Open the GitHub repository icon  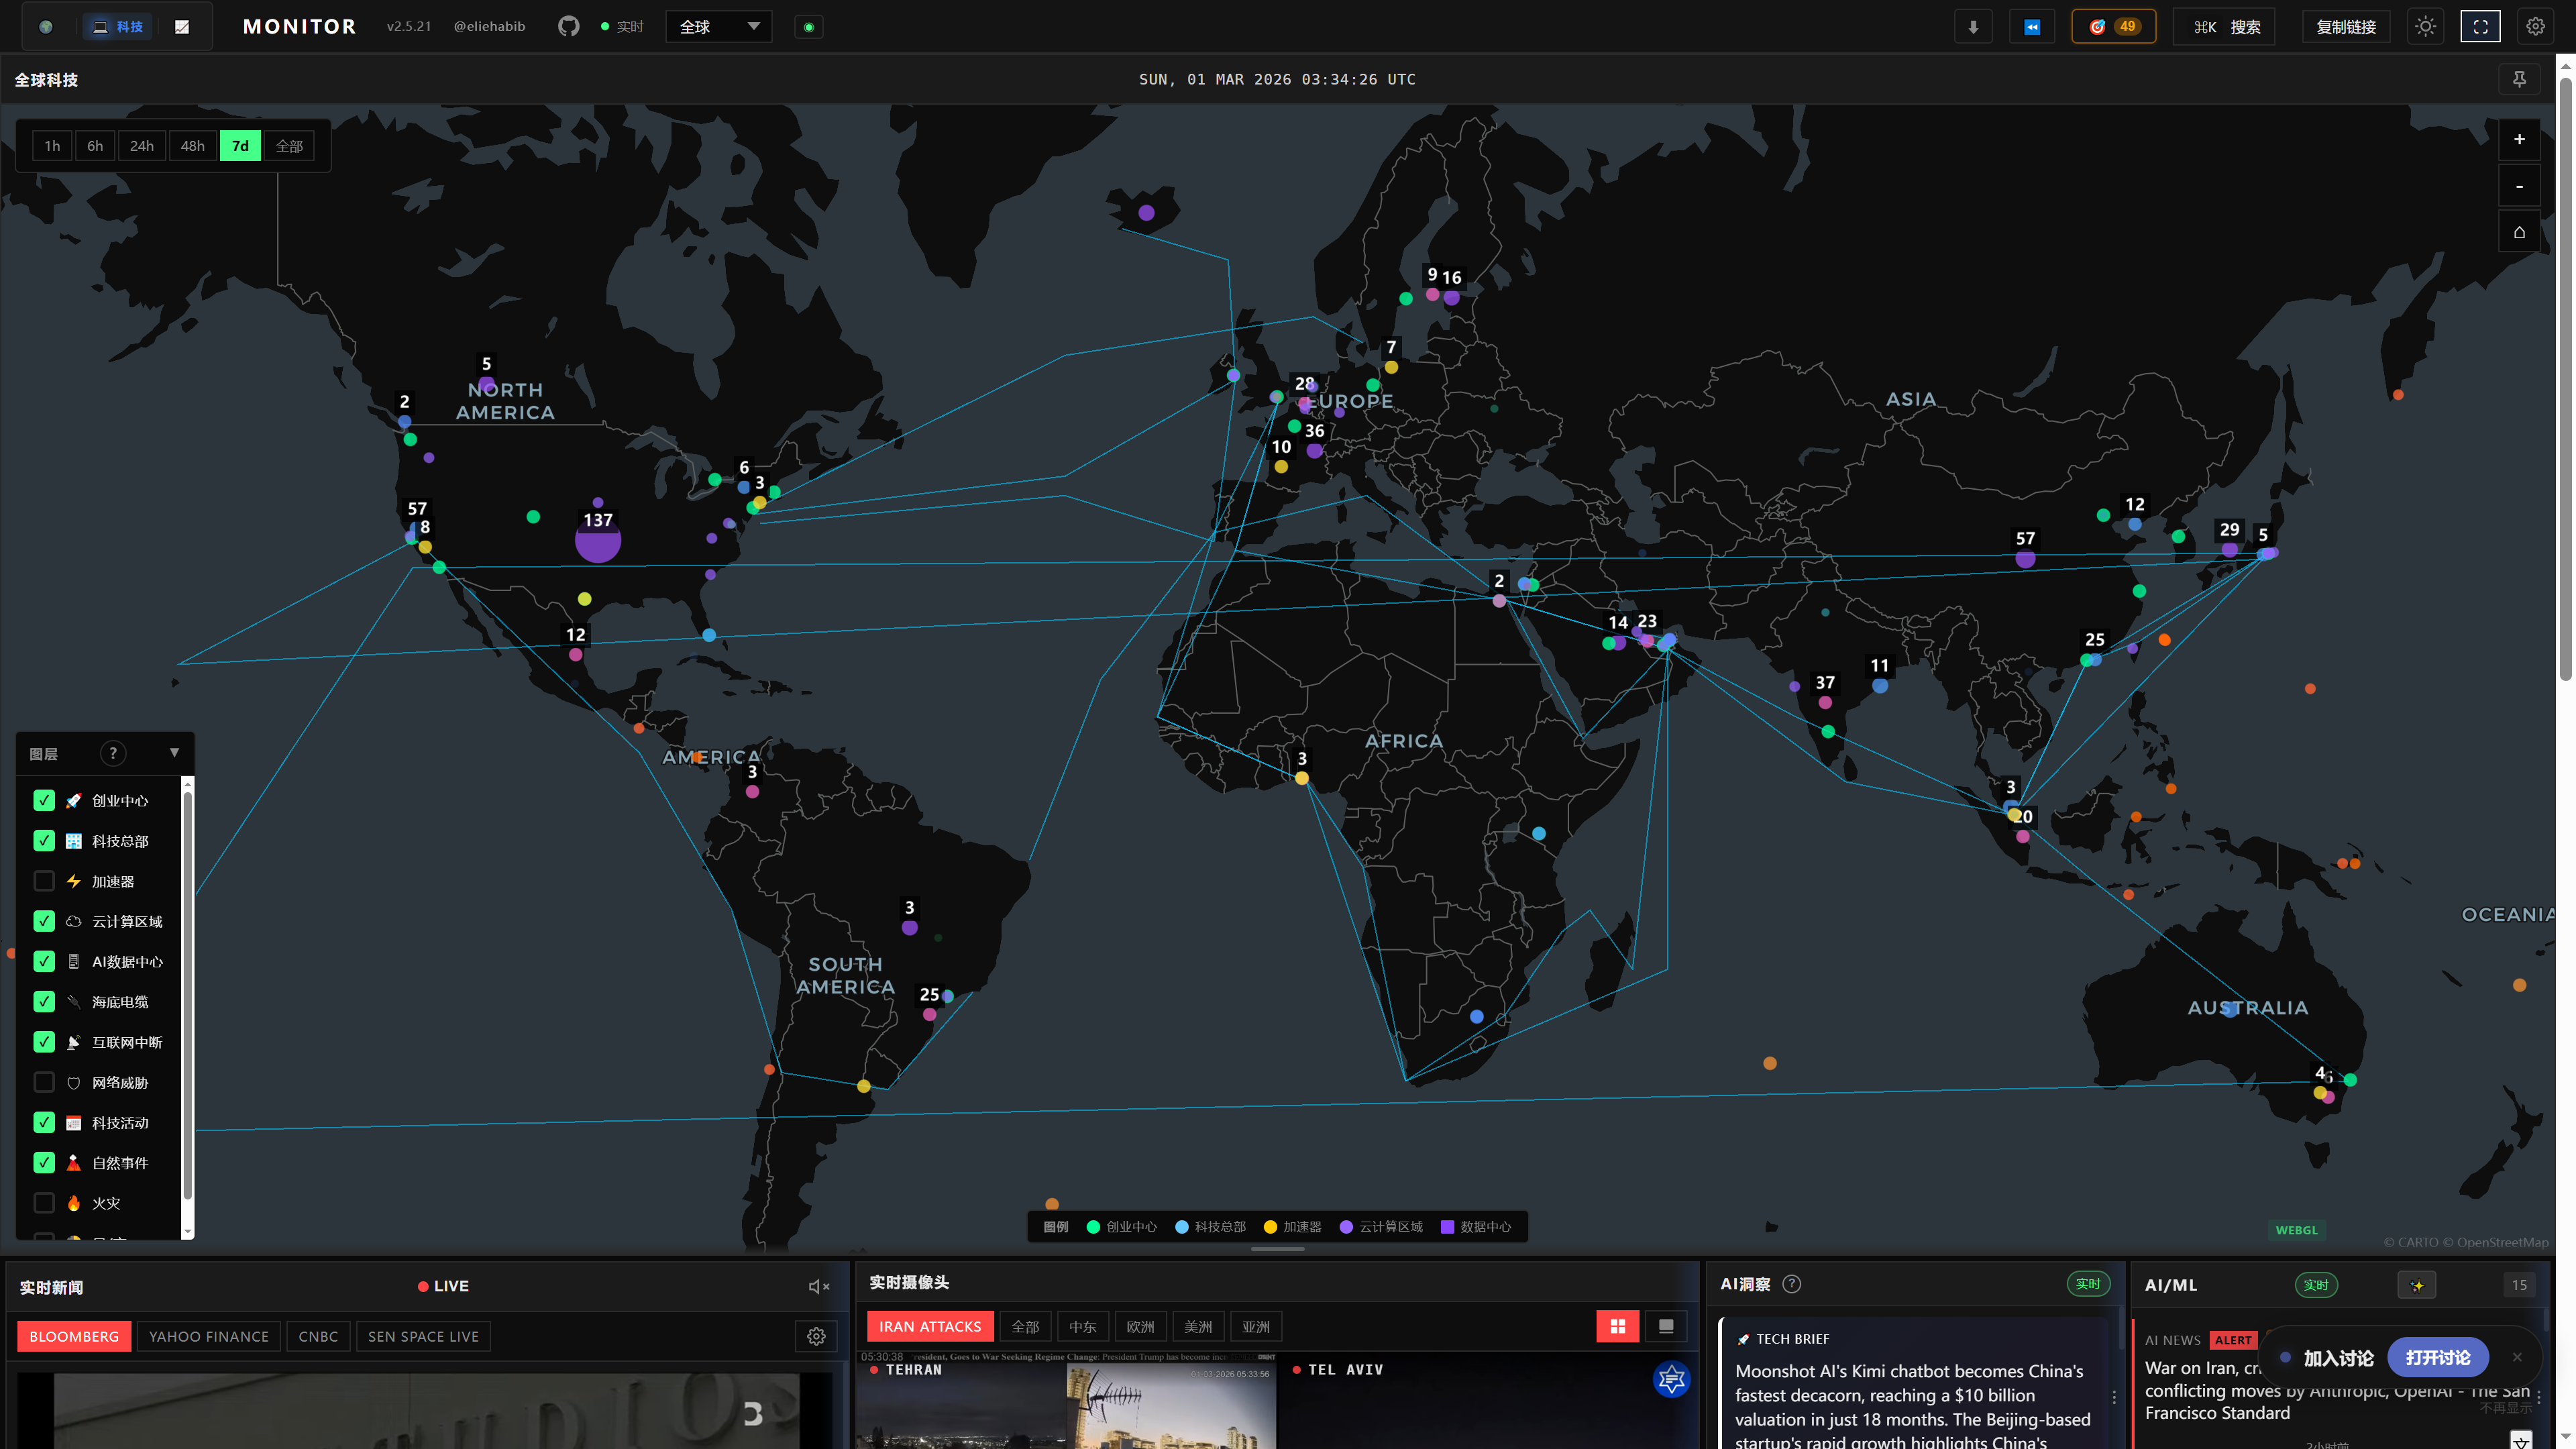568,26
